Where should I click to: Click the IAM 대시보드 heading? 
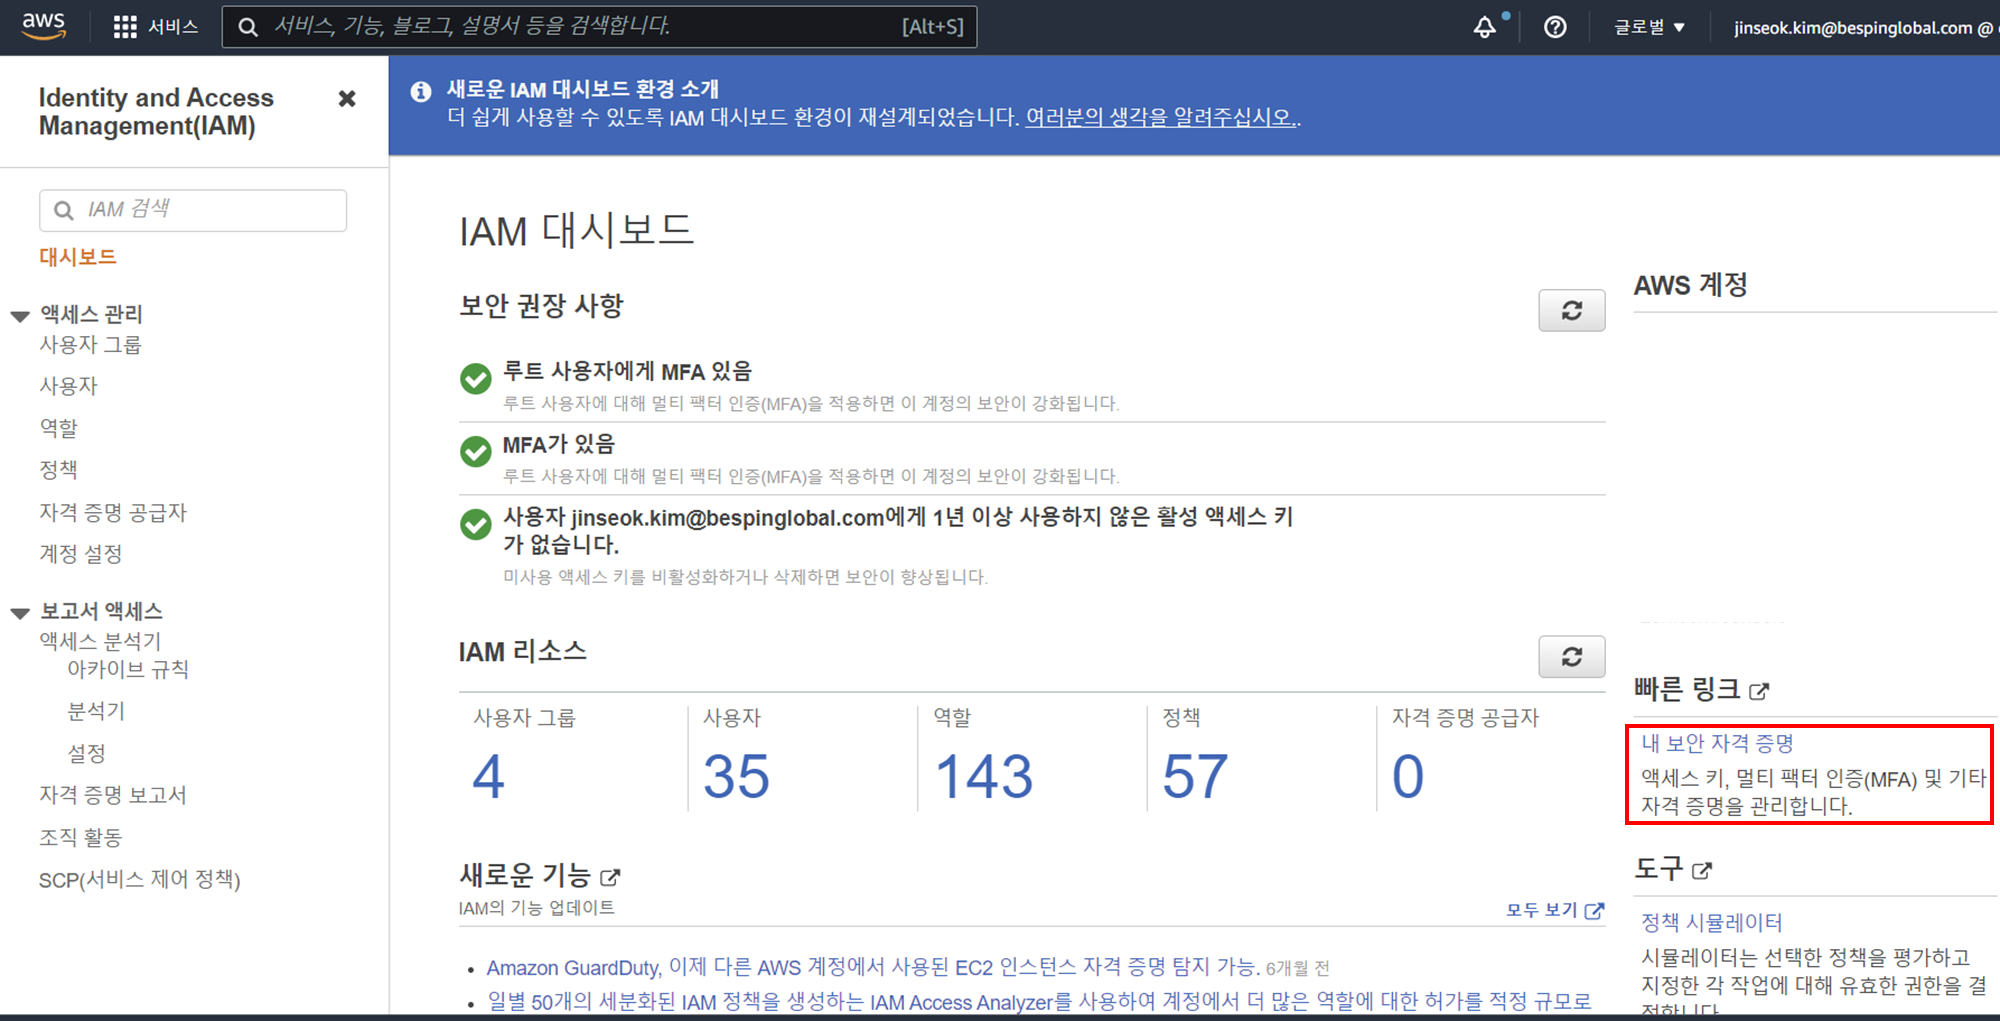click(576, 231)
